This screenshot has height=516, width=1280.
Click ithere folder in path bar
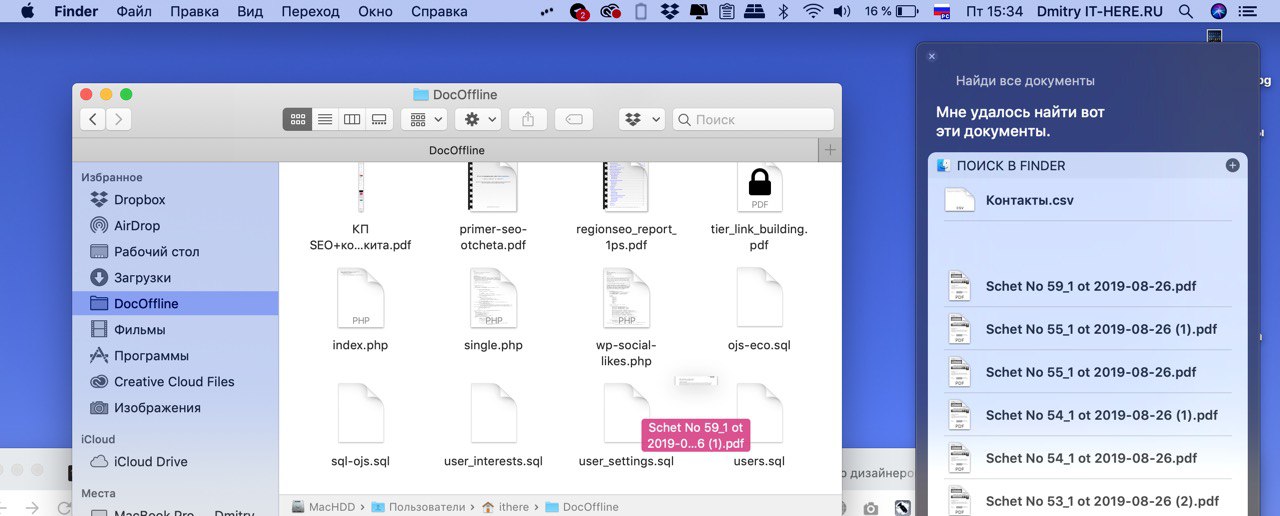pyautogui.click(x=513, y=507)
